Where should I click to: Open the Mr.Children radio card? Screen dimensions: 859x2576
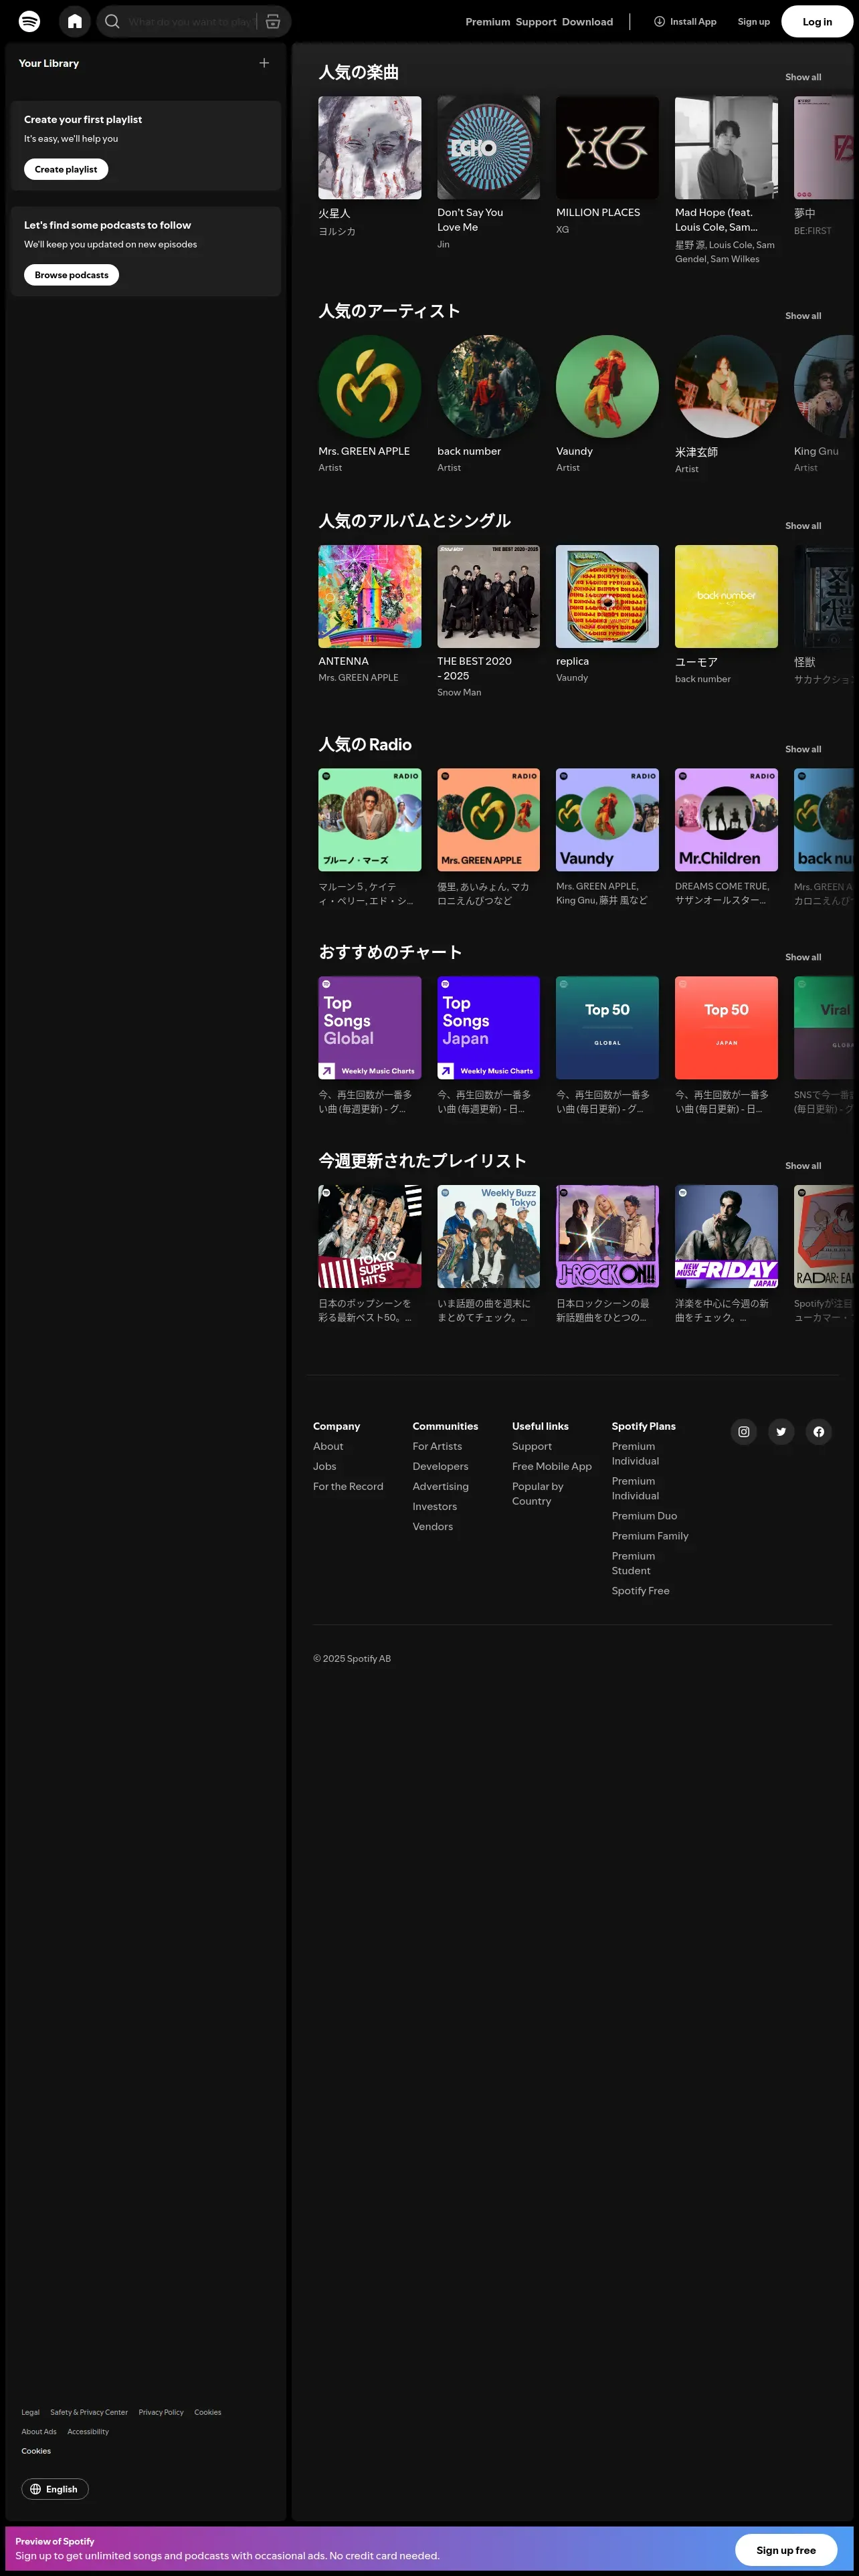click(x=726, y=820)
